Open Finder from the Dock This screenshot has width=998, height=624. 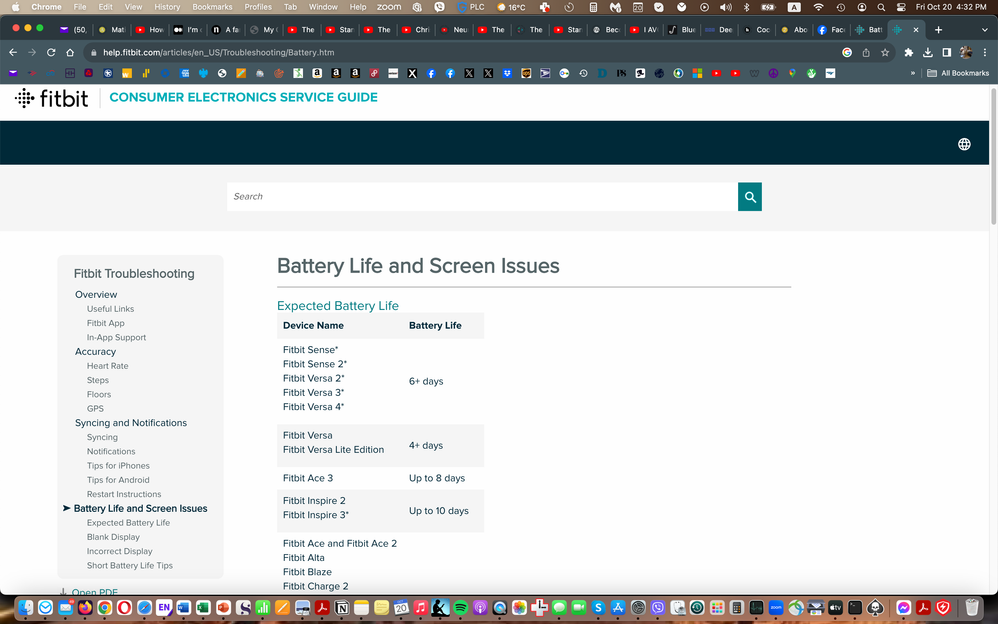pyautogui.click(x=25, y=607)
